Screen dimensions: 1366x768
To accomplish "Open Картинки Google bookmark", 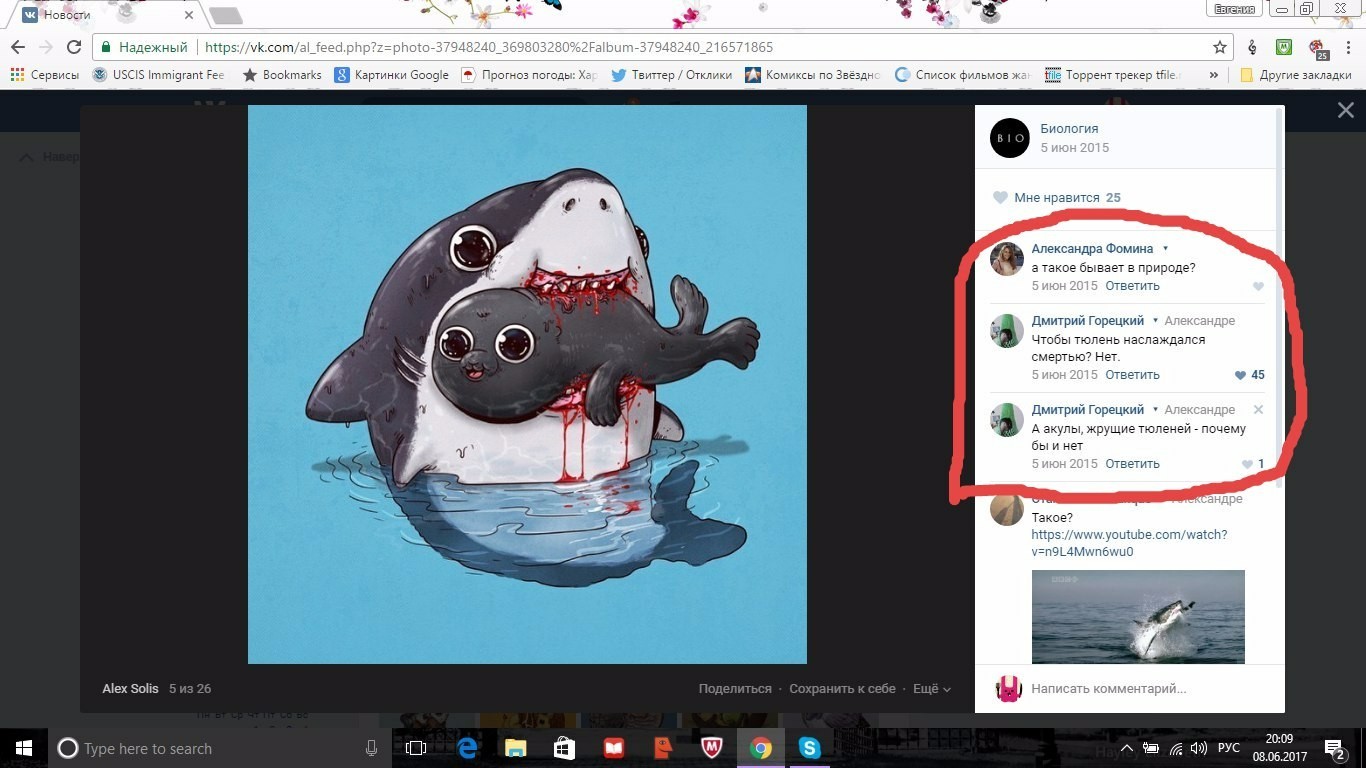I will coord(392,75).
